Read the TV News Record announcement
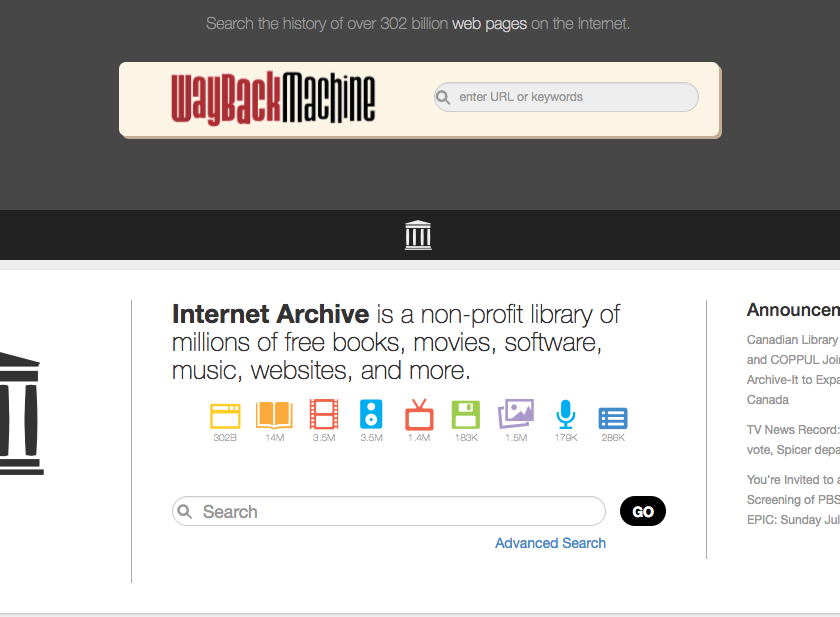Viewport: 840px width, 617px height. click(x=793, y=440)
